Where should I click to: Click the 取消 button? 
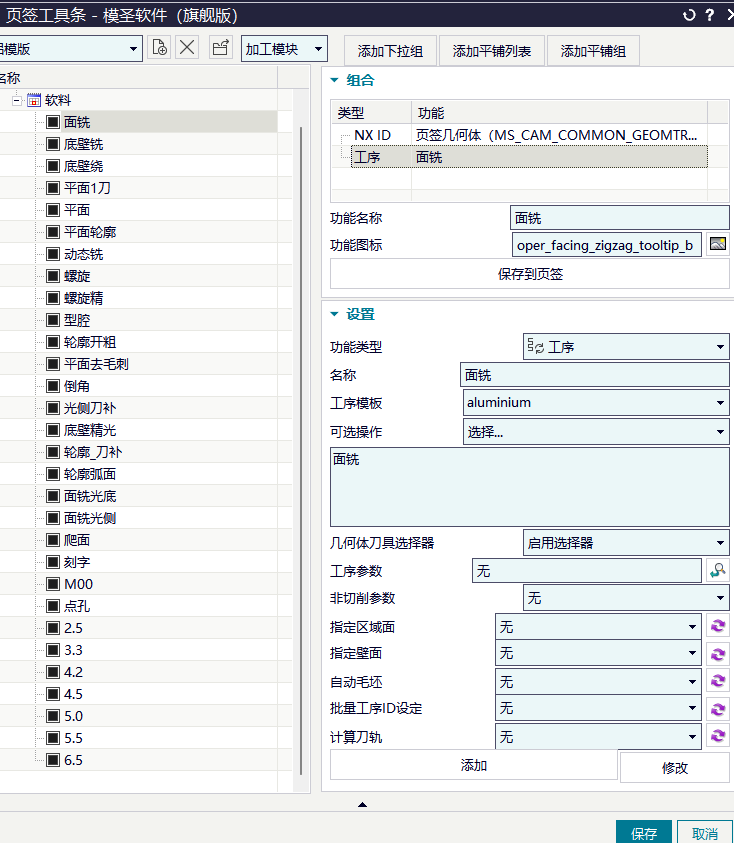704,833
